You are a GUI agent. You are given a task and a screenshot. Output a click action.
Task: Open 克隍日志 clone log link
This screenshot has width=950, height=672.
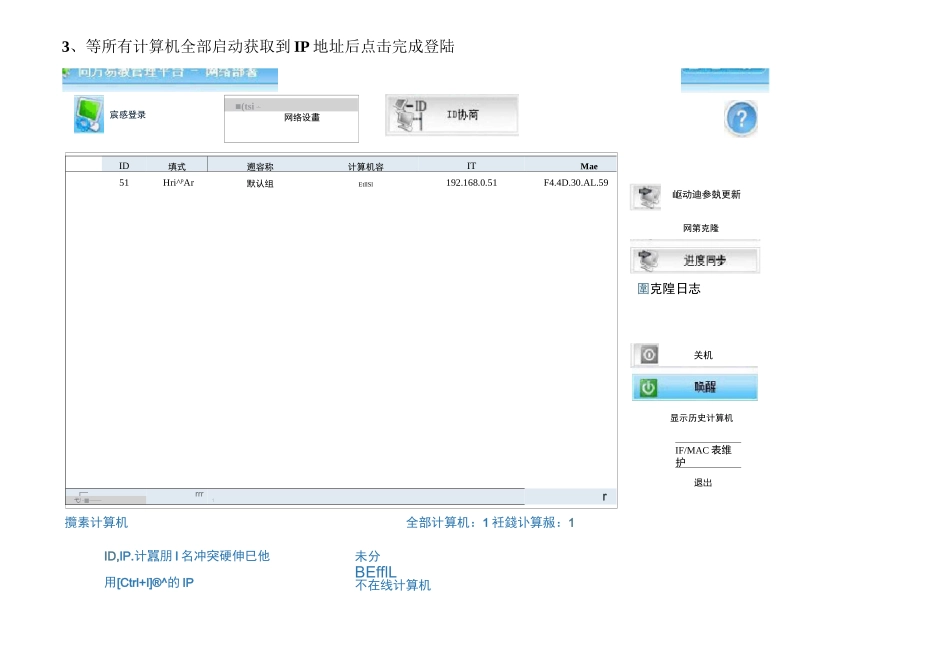point(675,288)
